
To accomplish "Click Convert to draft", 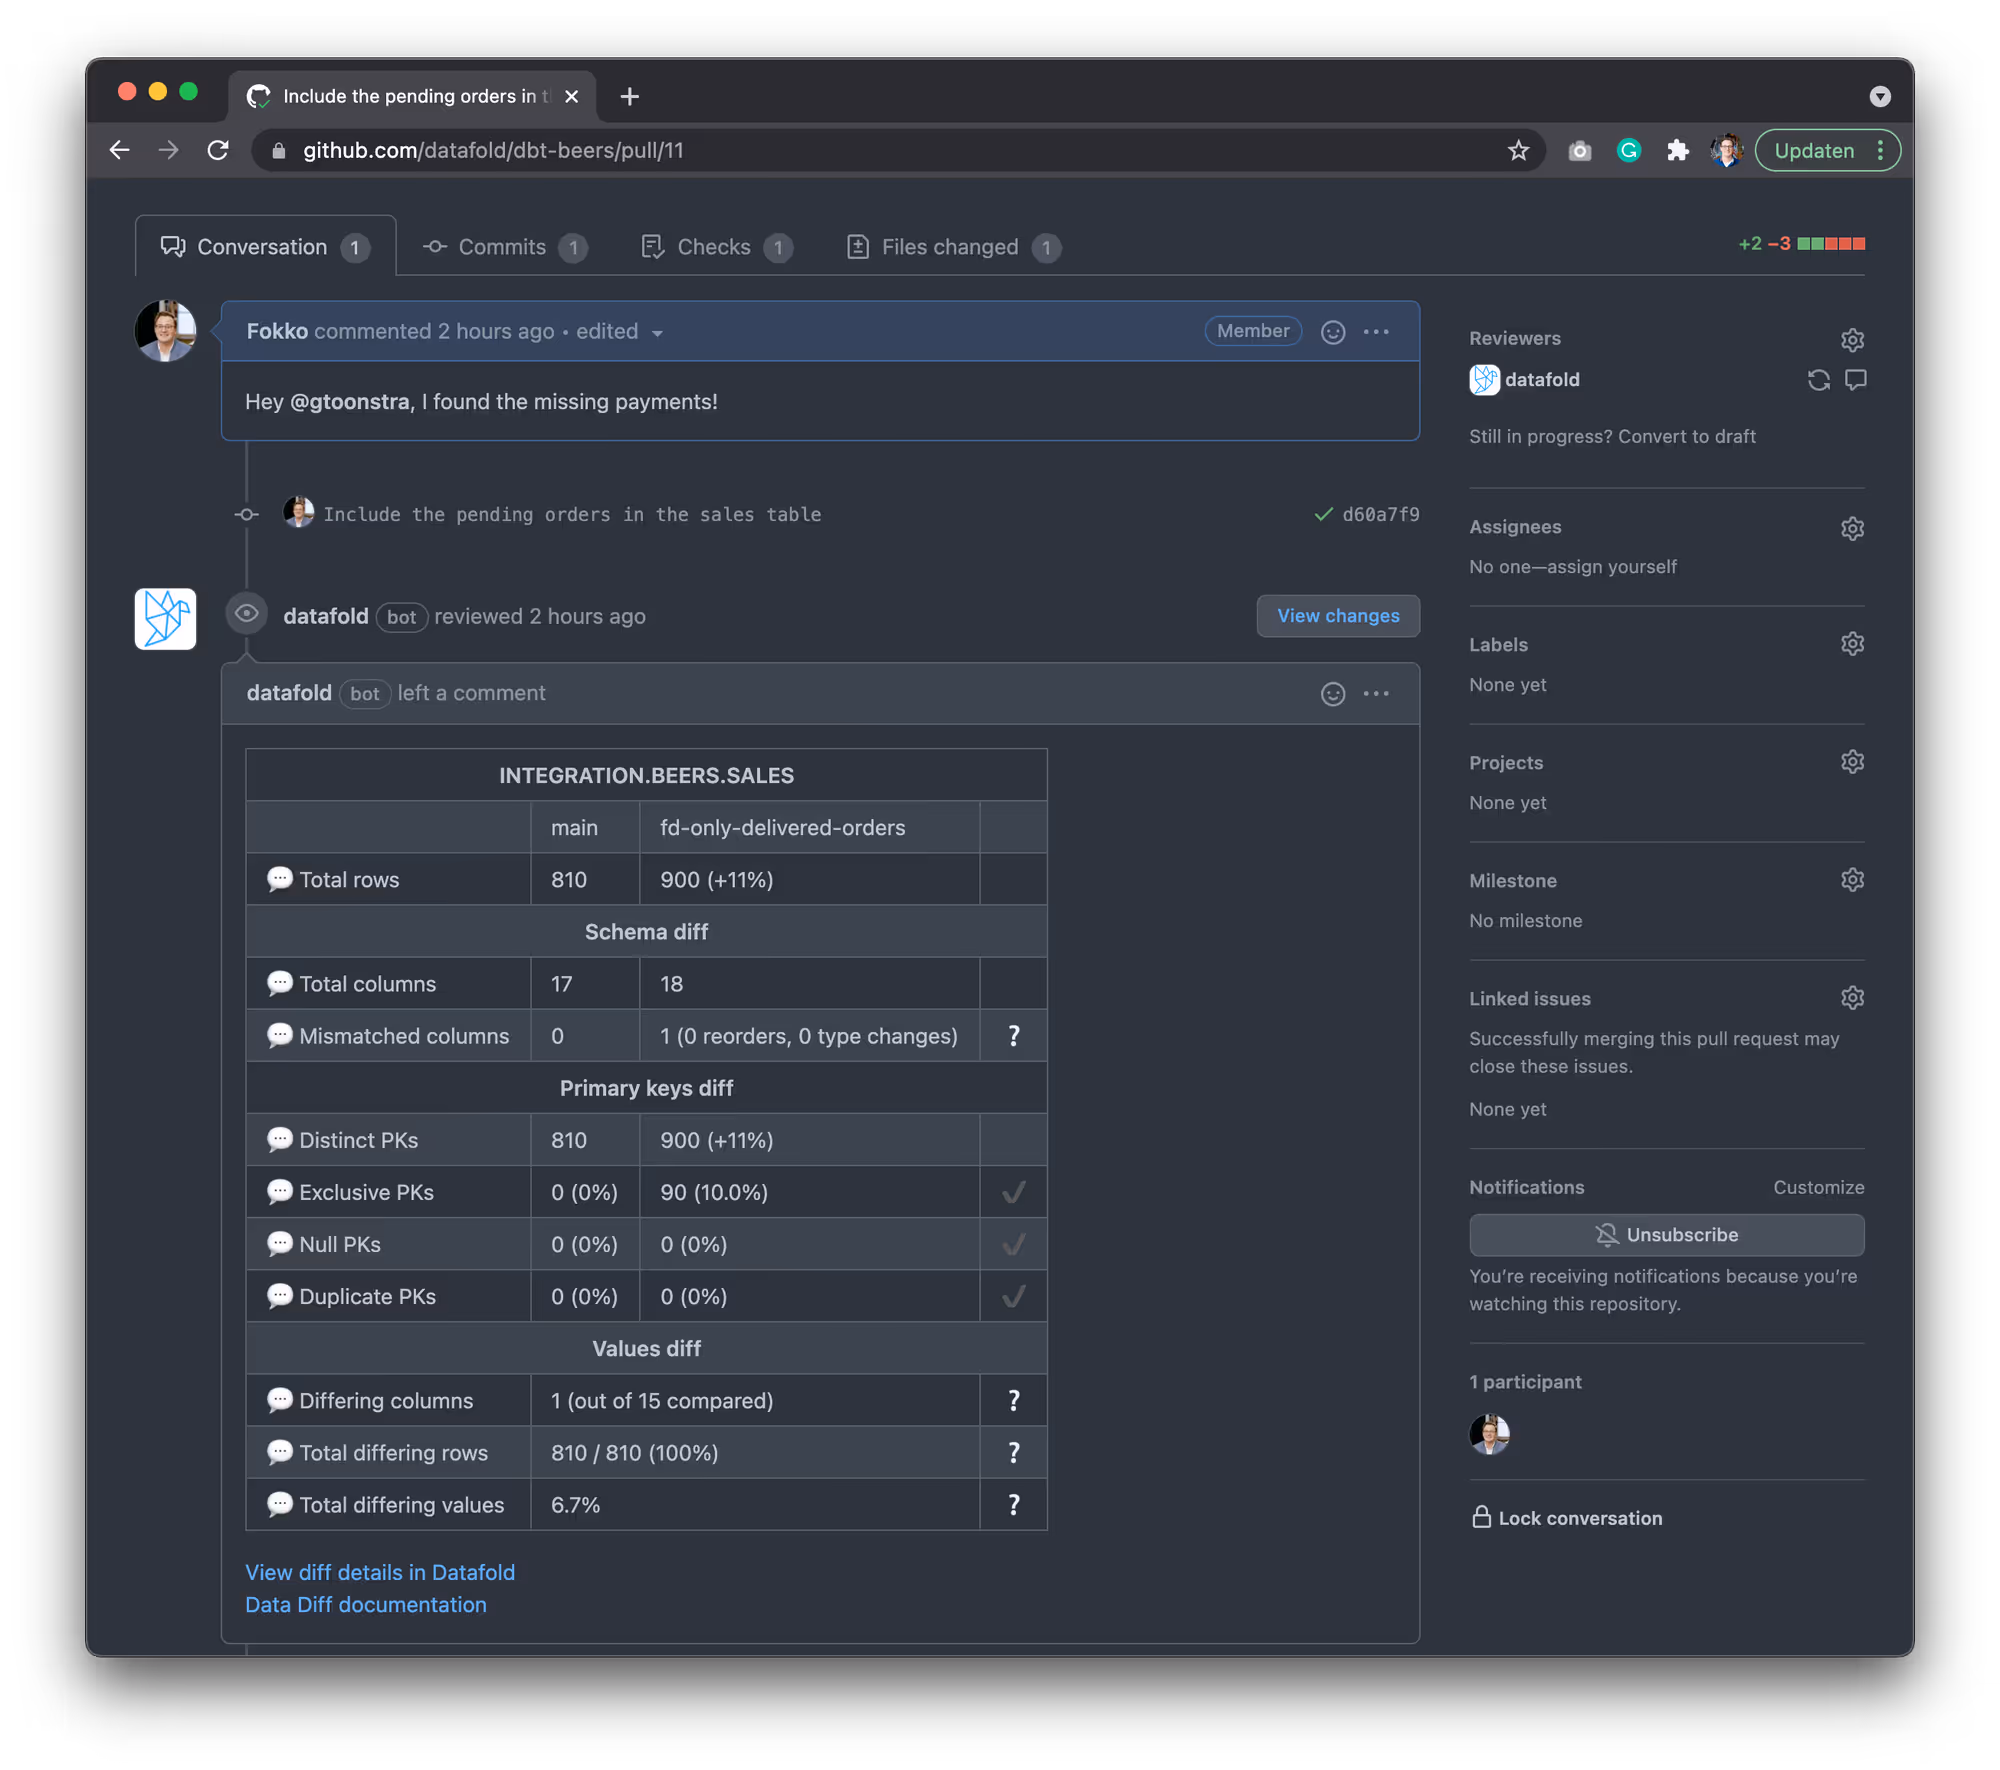I will pyautogui.click(x=1686, y=436).
